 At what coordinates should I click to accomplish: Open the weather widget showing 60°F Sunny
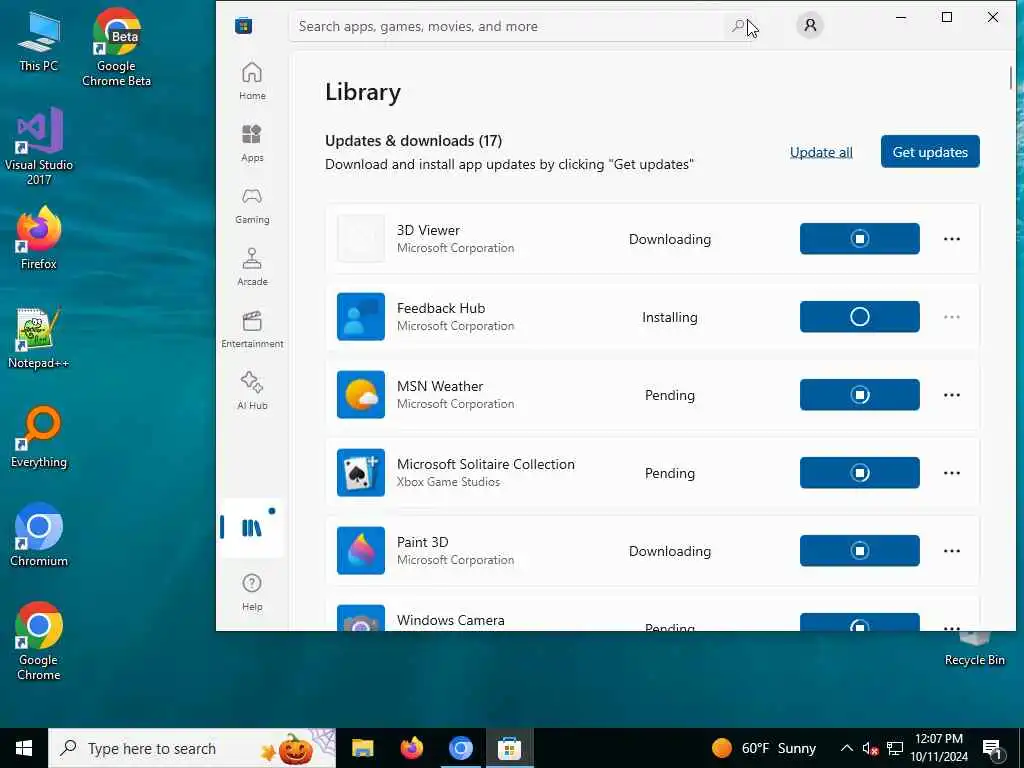[x=764, y=748]
